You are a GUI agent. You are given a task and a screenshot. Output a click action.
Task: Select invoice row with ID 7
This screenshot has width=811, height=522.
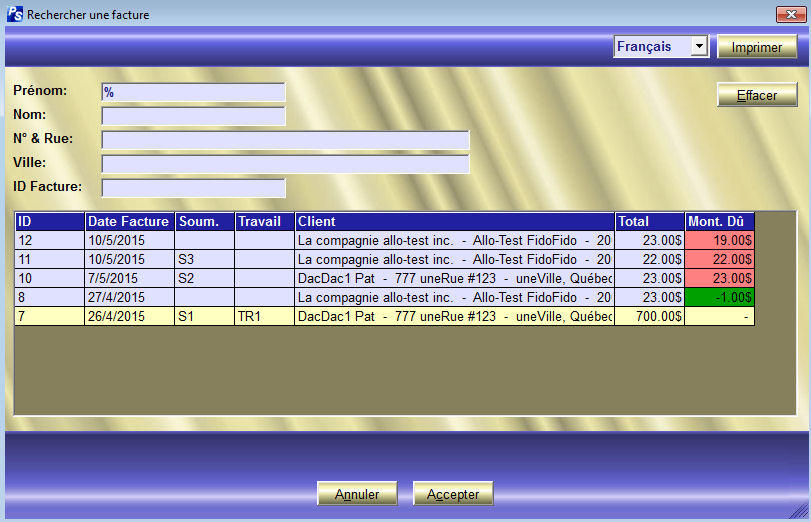click(x=384, y=316)
